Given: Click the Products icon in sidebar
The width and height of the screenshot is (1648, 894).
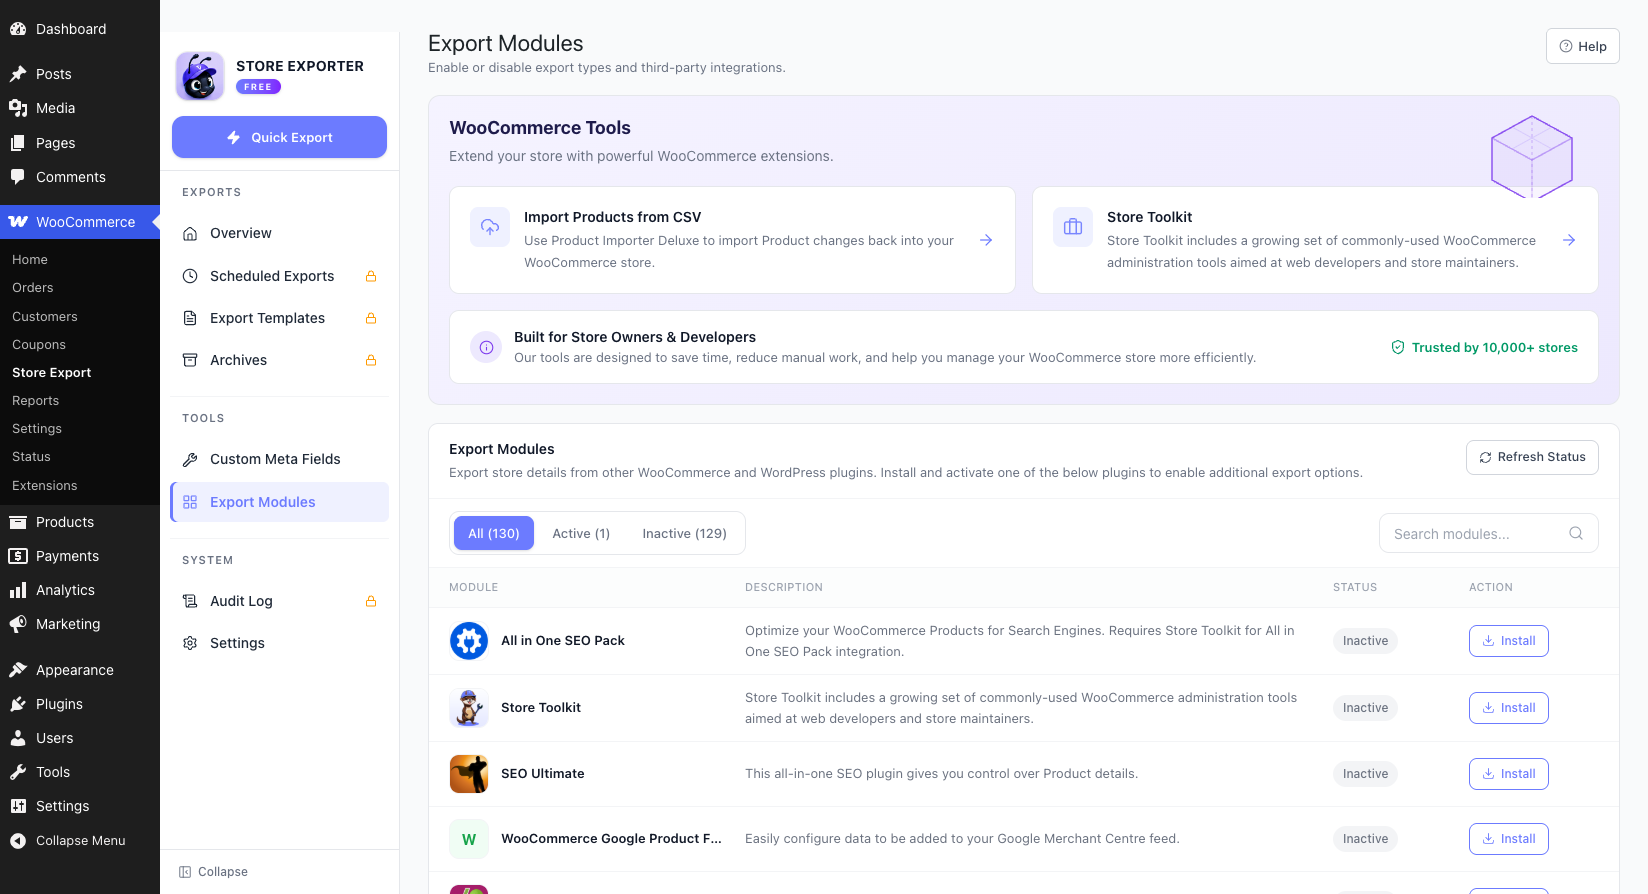Looking at the screenshot, I should click(18, 522).
